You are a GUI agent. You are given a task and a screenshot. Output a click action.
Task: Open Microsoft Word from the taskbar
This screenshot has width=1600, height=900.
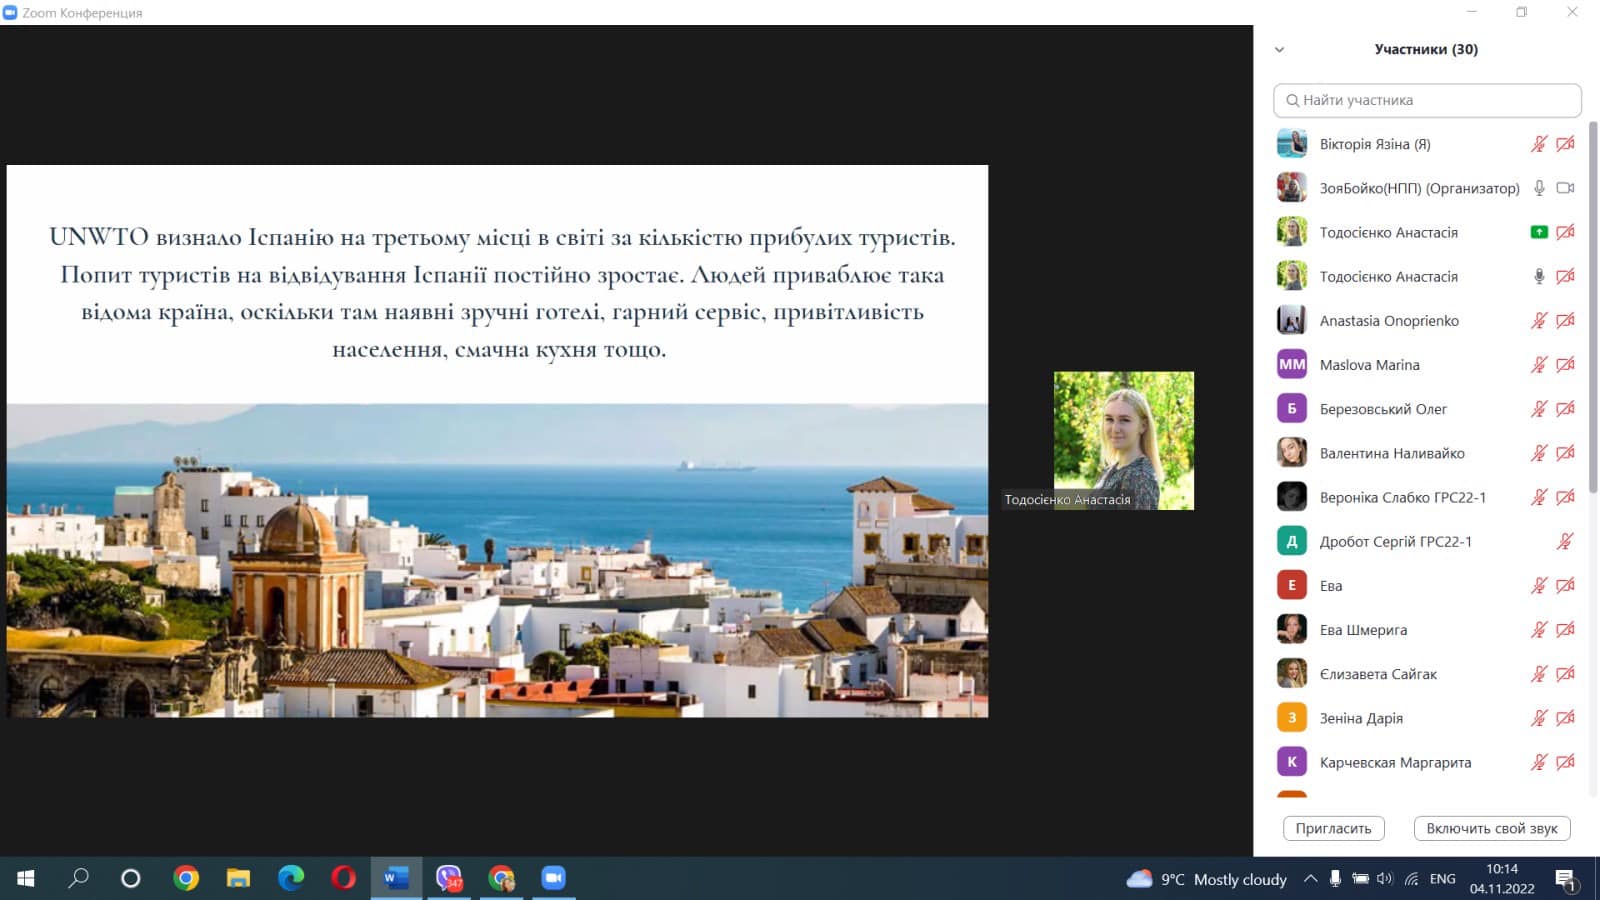point(396,878)
